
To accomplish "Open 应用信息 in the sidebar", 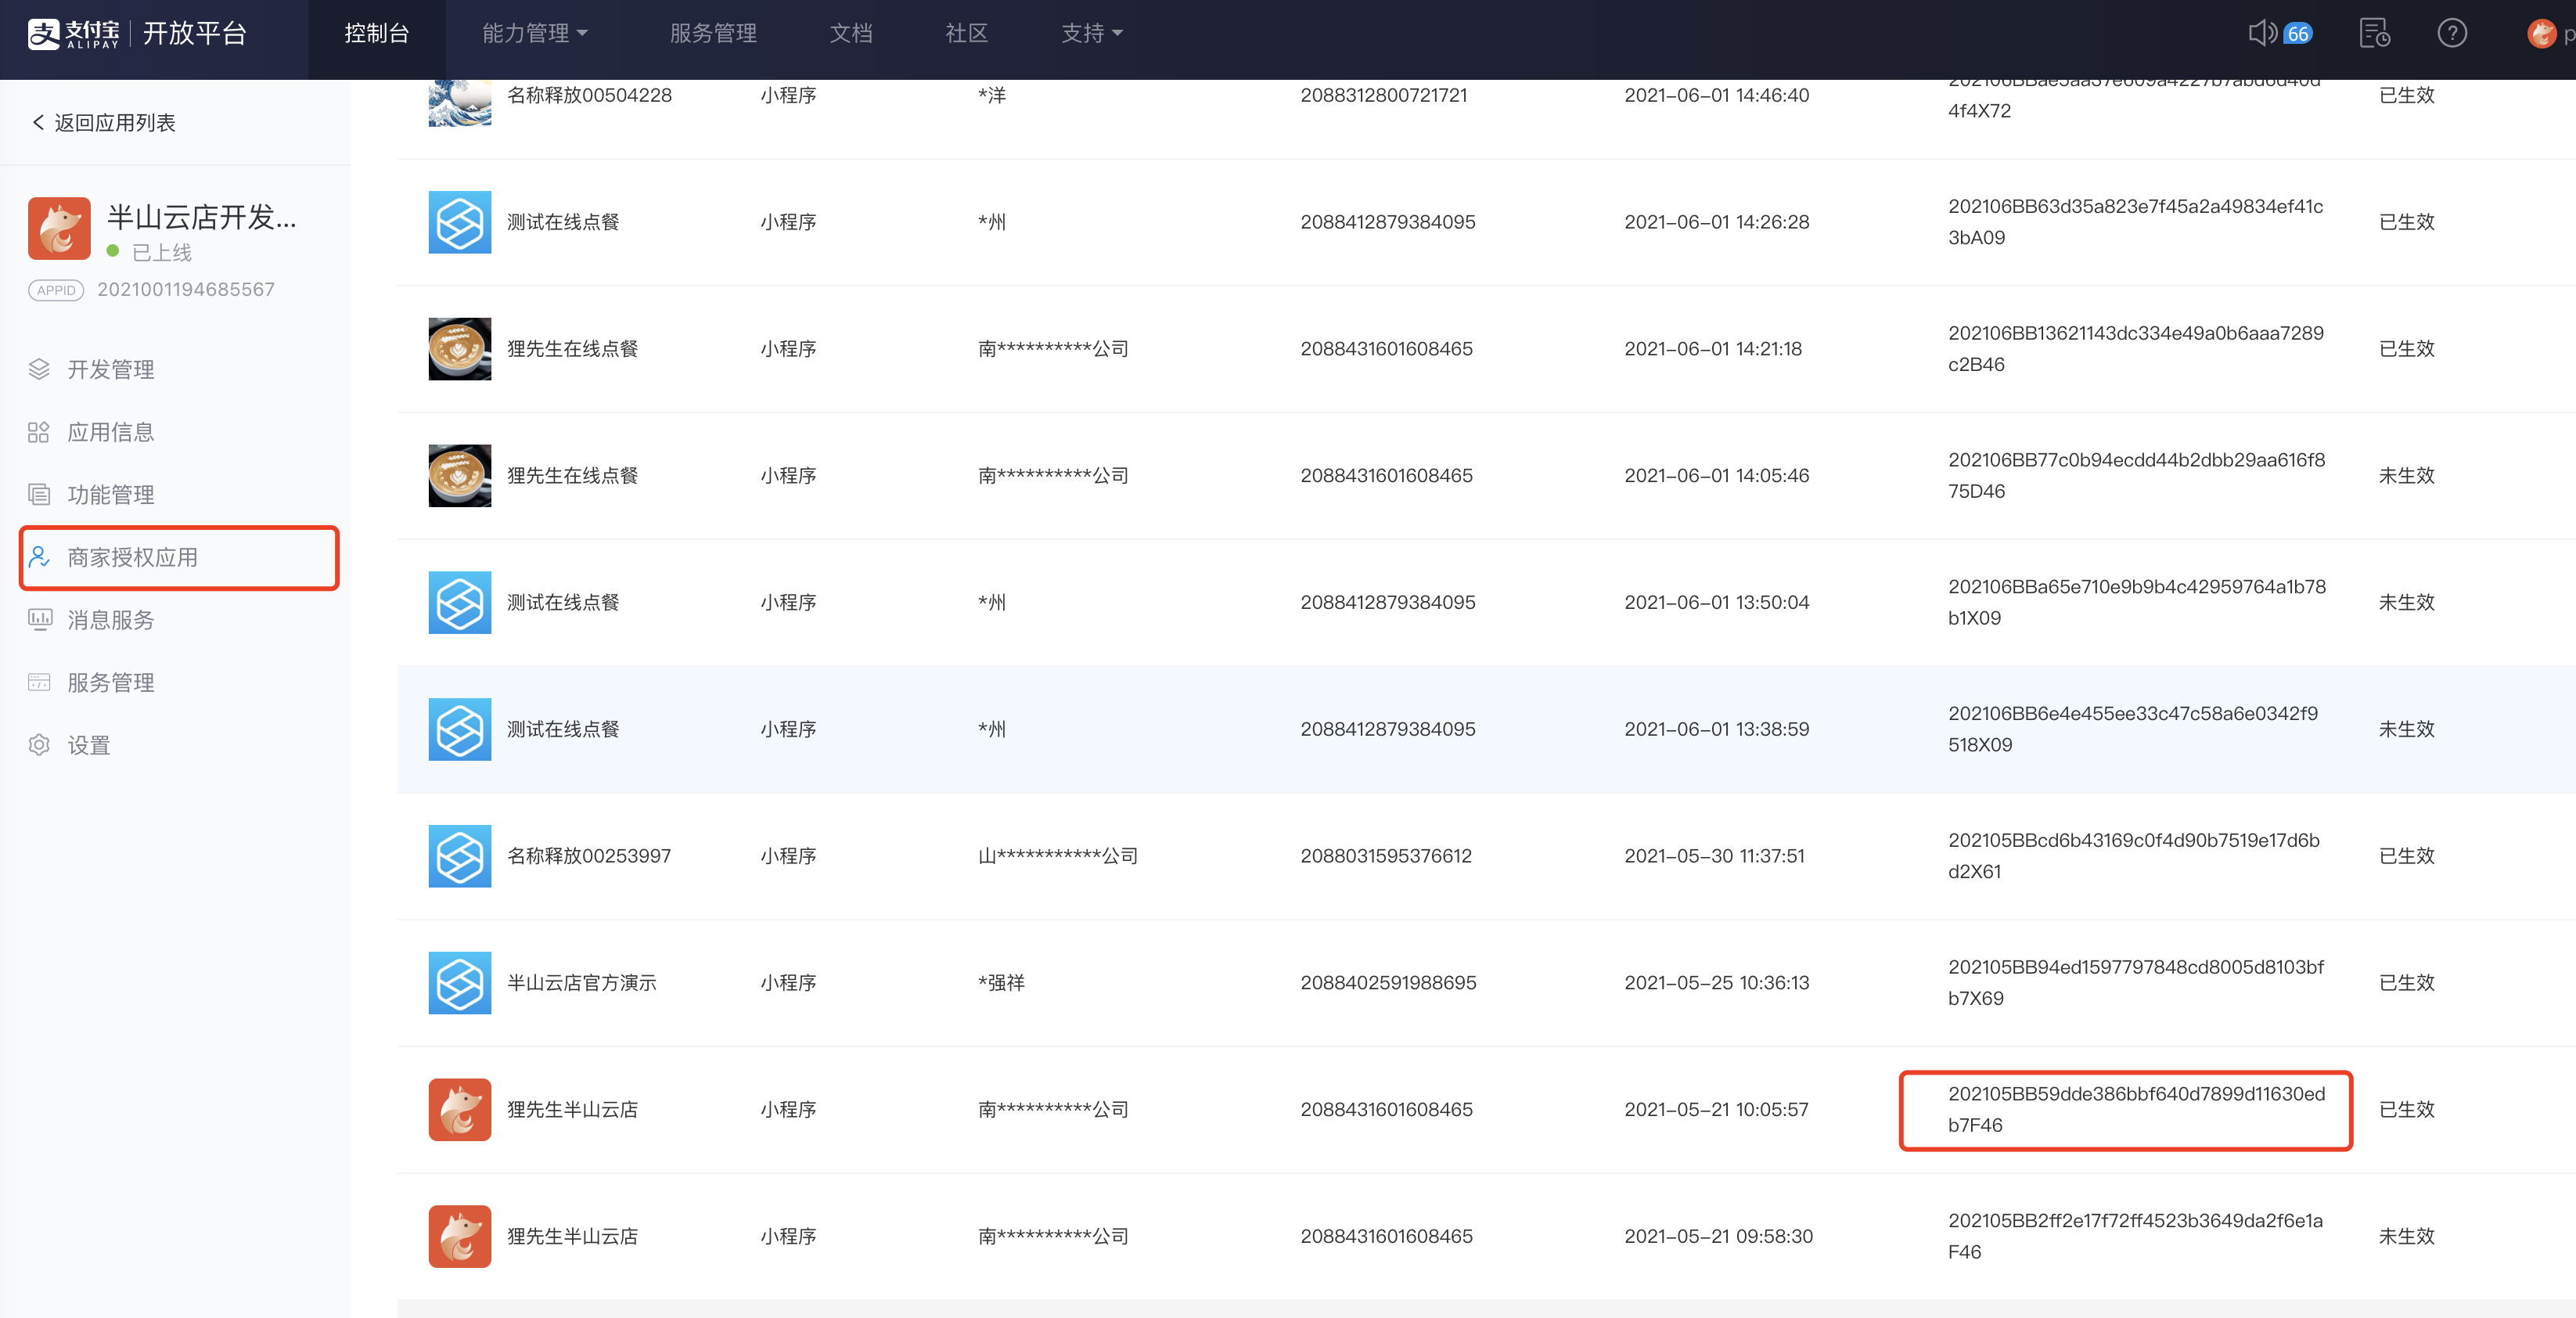I will coord(110,432).
